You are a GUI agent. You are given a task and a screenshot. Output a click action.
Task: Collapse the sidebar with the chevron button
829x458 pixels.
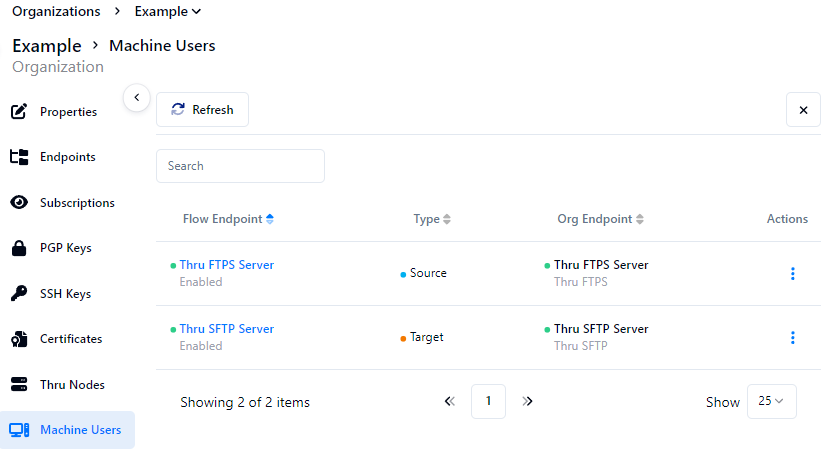(x=136, y=97)
